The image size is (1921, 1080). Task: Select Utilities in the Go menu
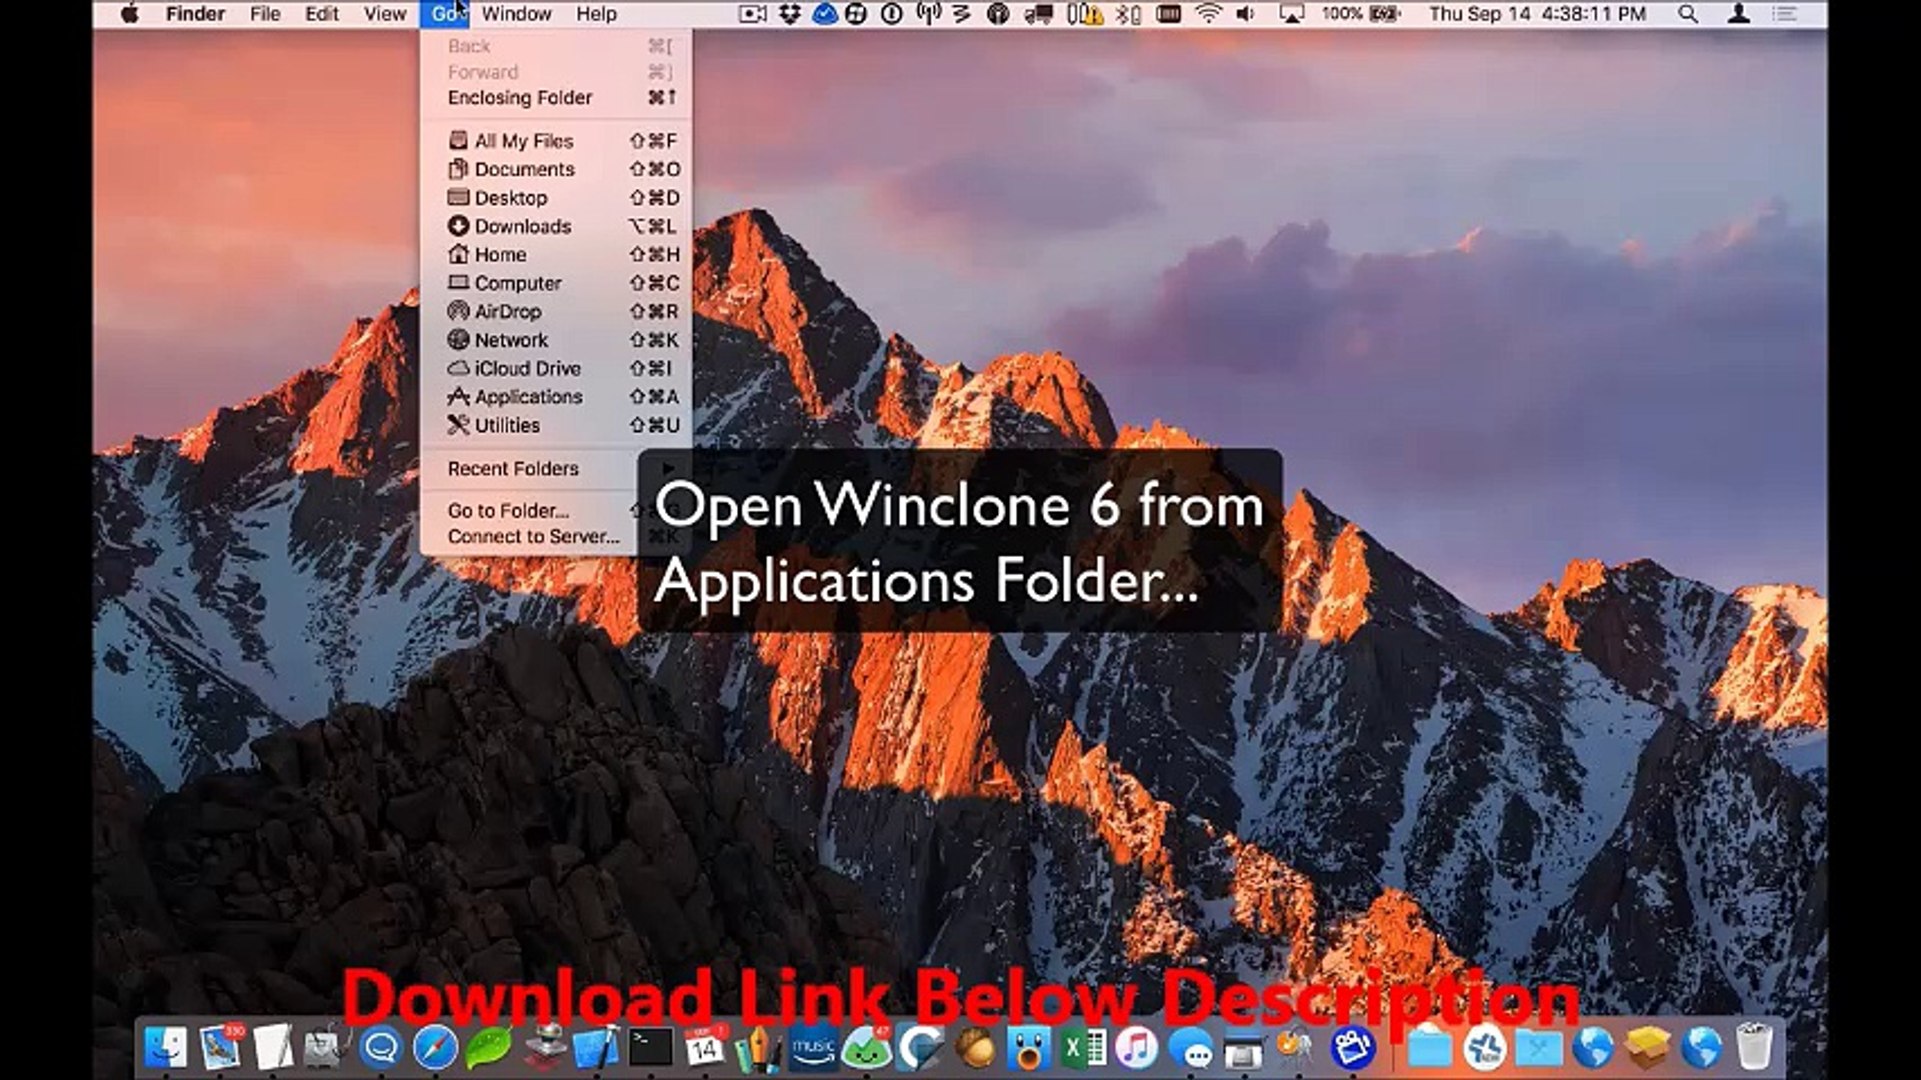507,425
